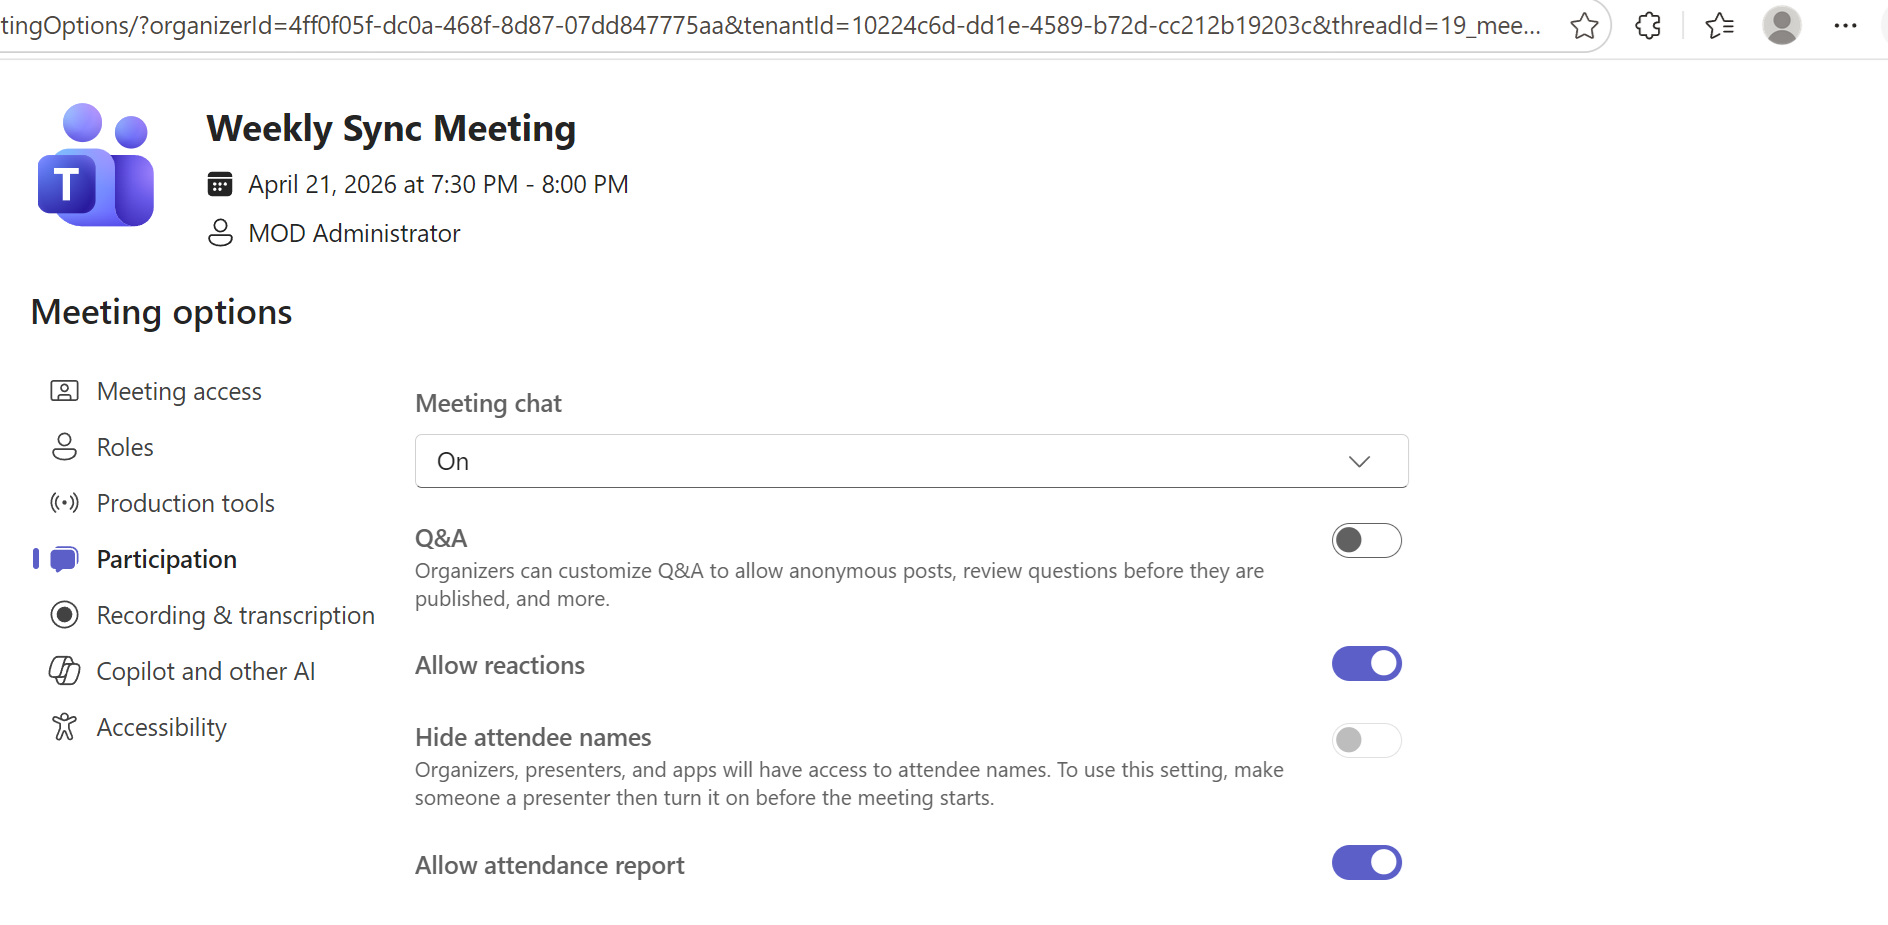The width and height of the screenshot is (1888, 925).
Task: Open browser Settings and more menu
Action: pos(1846,25)
